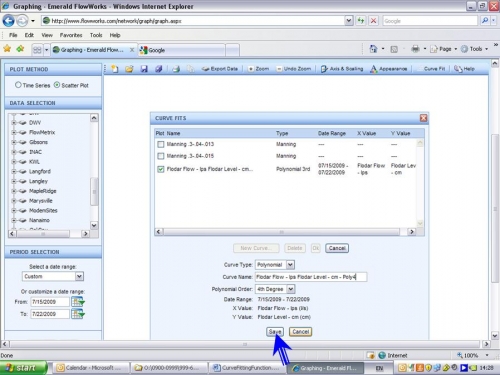The width and height of the screenshot is (500, 375).
Task: Click the New graph toolbar icon
Action: pos(115,69)
